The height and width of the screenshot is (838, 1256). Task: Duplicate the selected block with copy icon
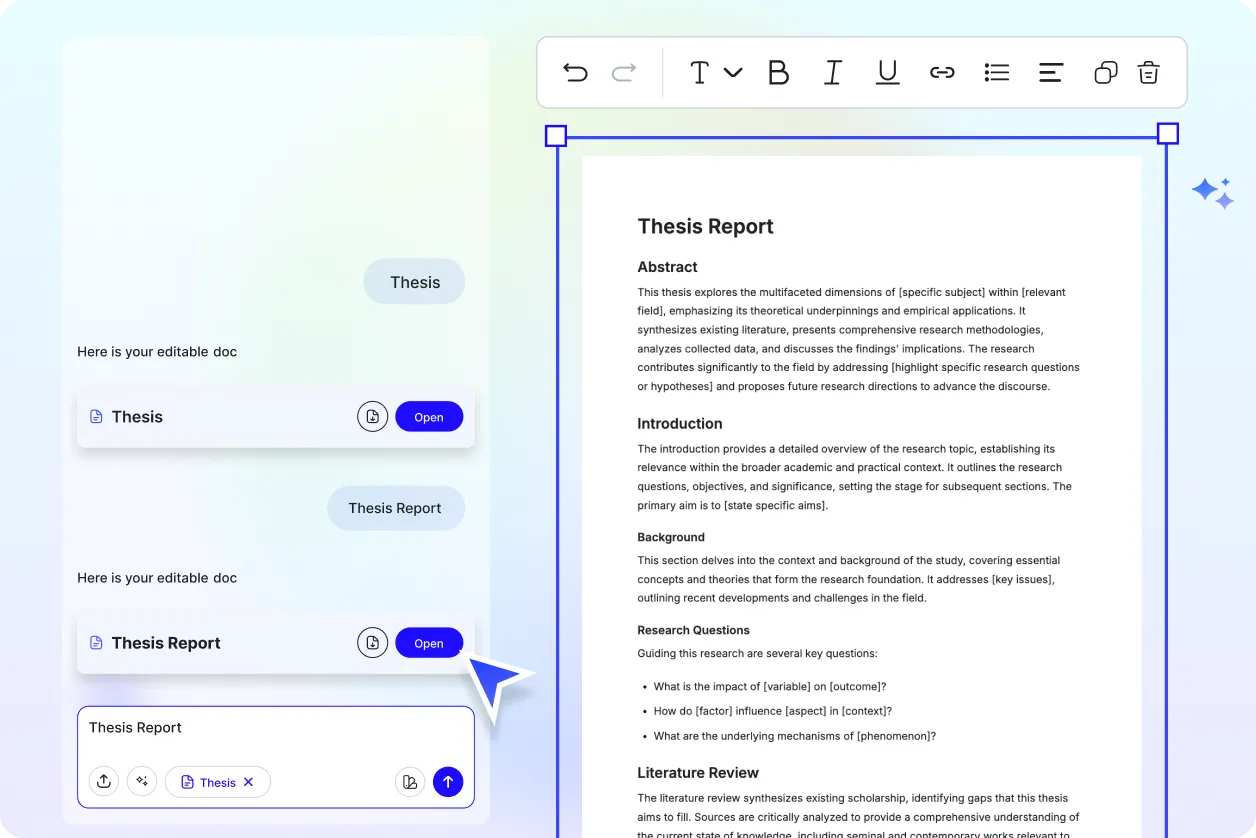tap(1105, 72)
